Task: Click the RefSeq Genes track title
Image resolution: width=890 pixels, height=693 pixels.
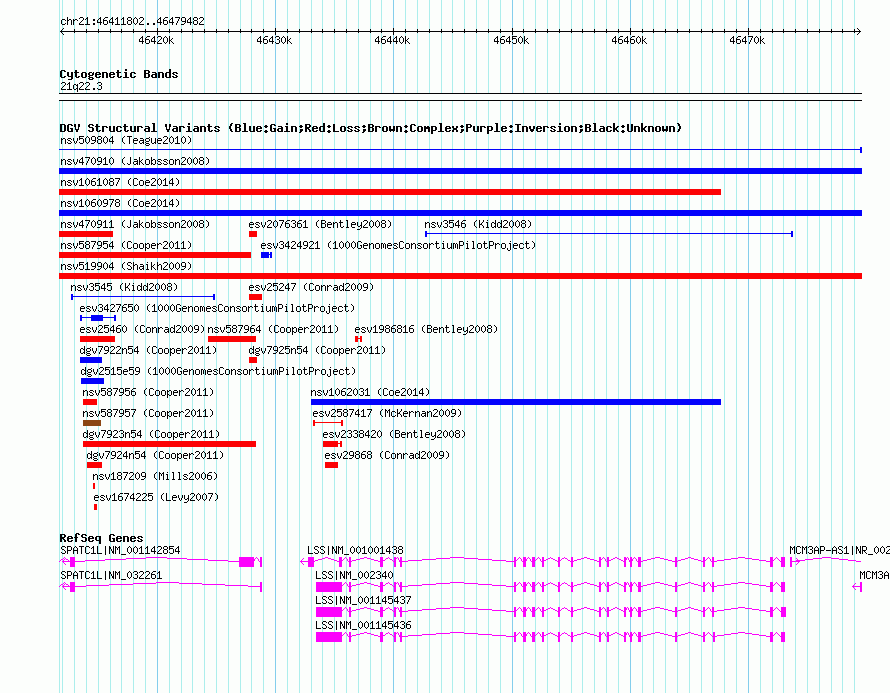Action: pos(101,537)
